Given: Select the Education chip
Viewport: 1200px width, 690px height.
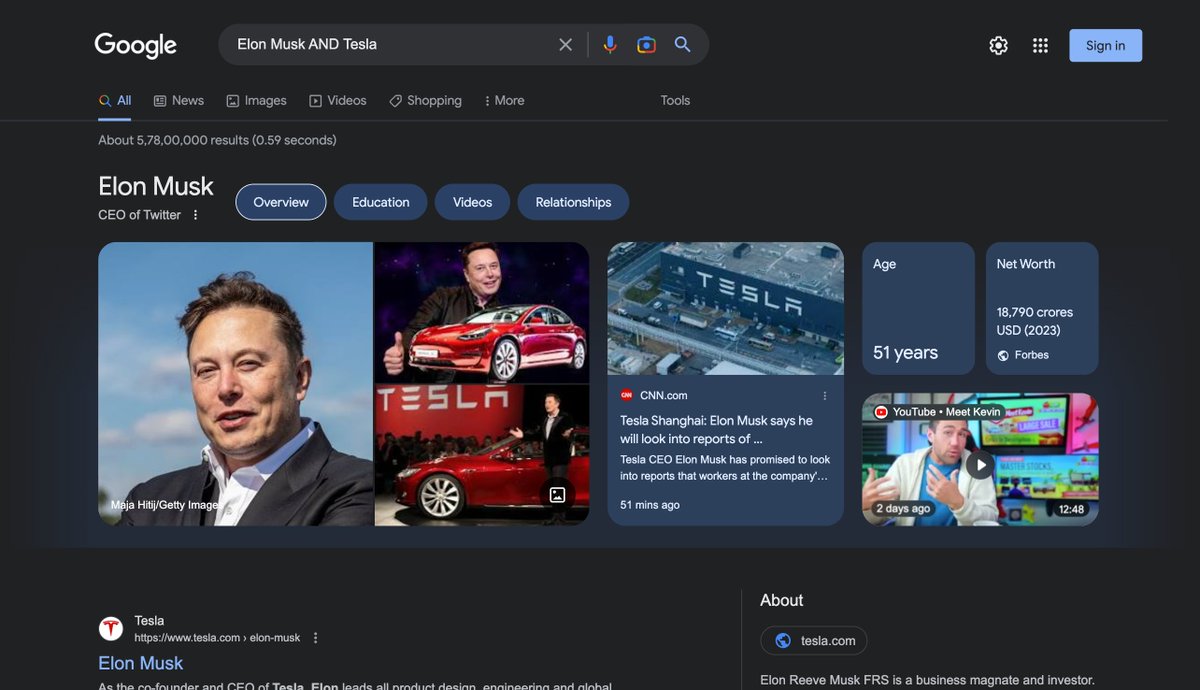Looking at the screenshot, I should (x=380, y=202).
